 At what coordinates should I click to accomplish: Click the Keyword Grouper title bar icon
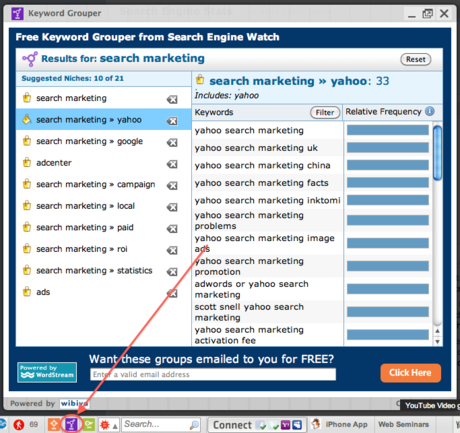[17, 14]
